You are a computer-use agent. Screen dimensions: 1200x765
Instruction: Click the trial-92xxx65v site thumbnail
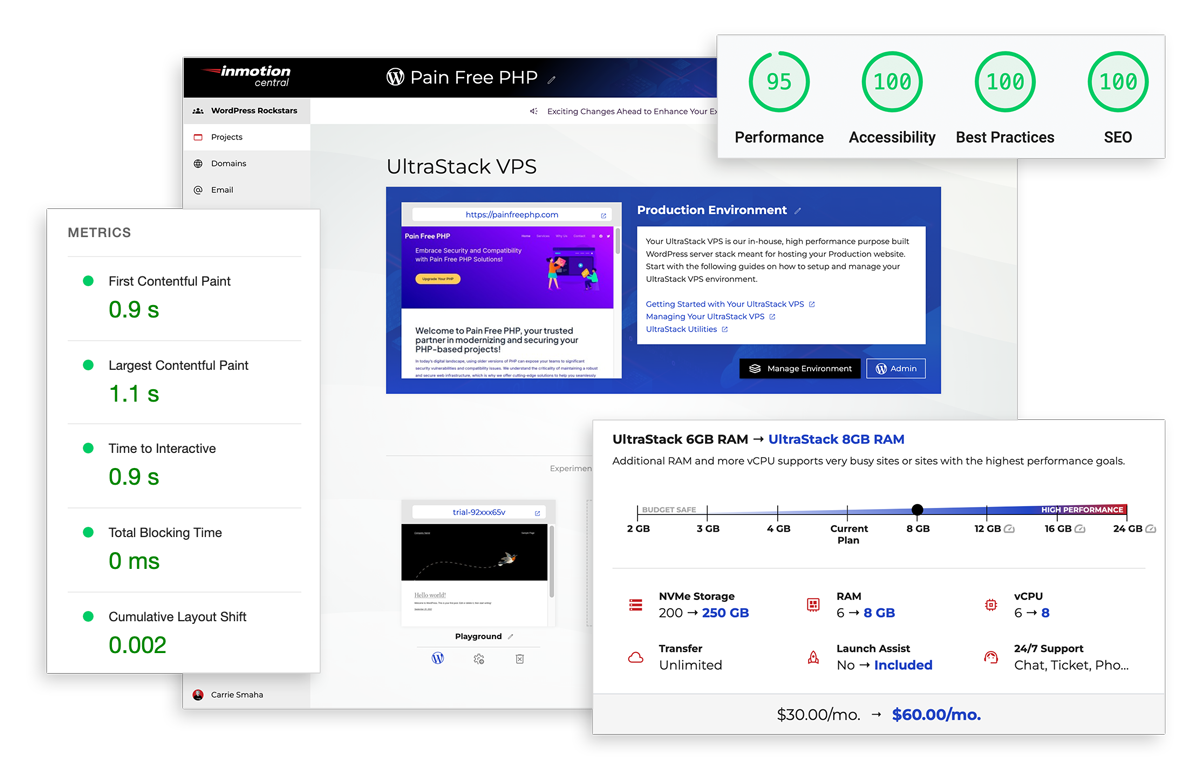[475, 572]
